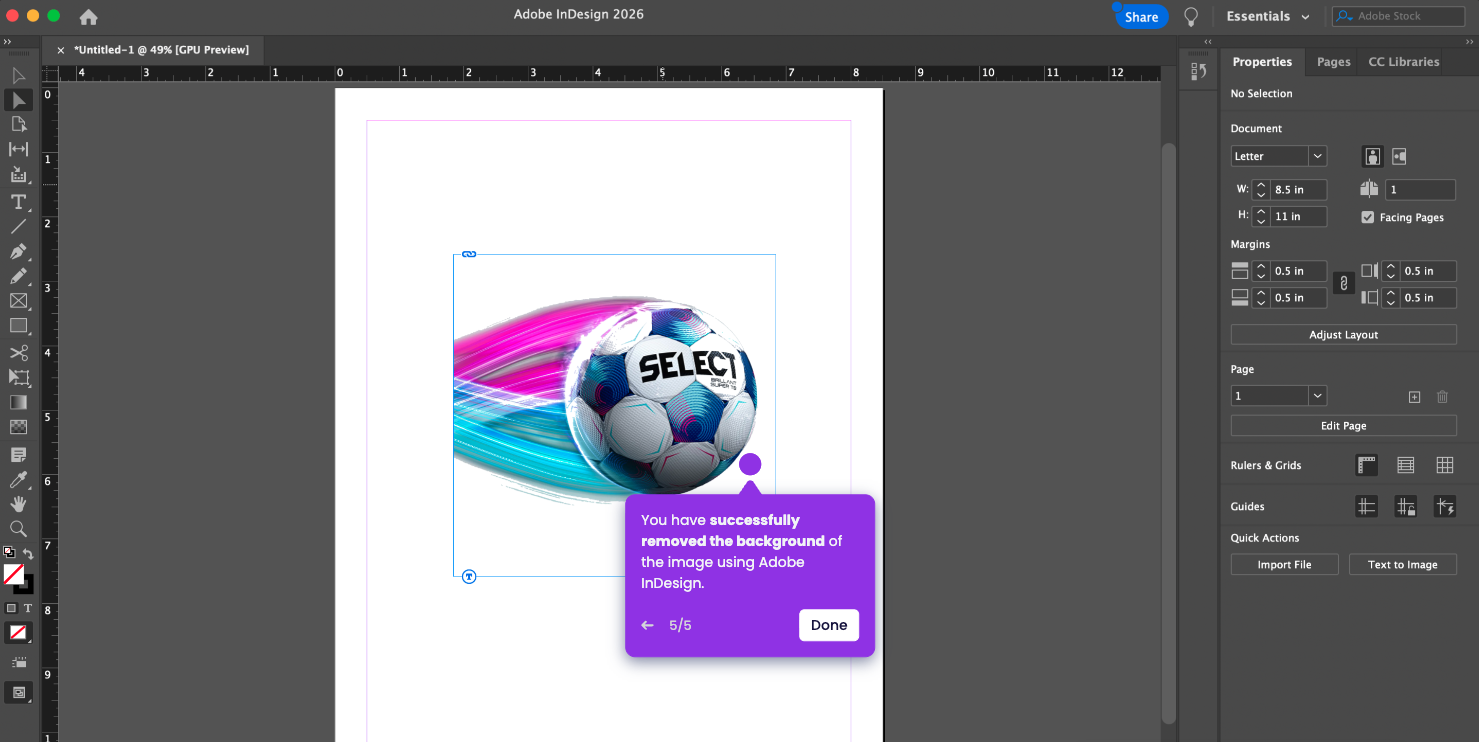Screen dimensions: 1479x742
Task: Click the Text to Image button
Action: point(1402,565)
